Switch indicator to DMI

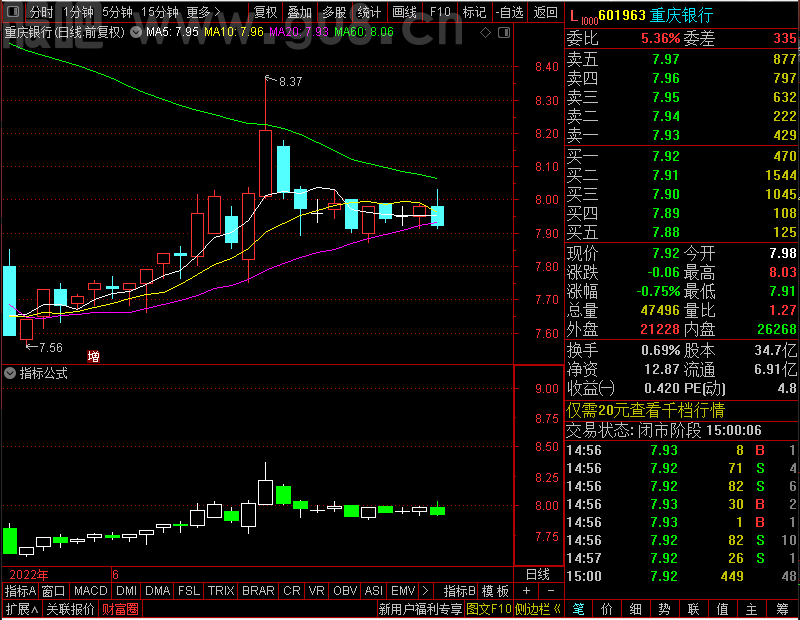(x=127, y=591)
